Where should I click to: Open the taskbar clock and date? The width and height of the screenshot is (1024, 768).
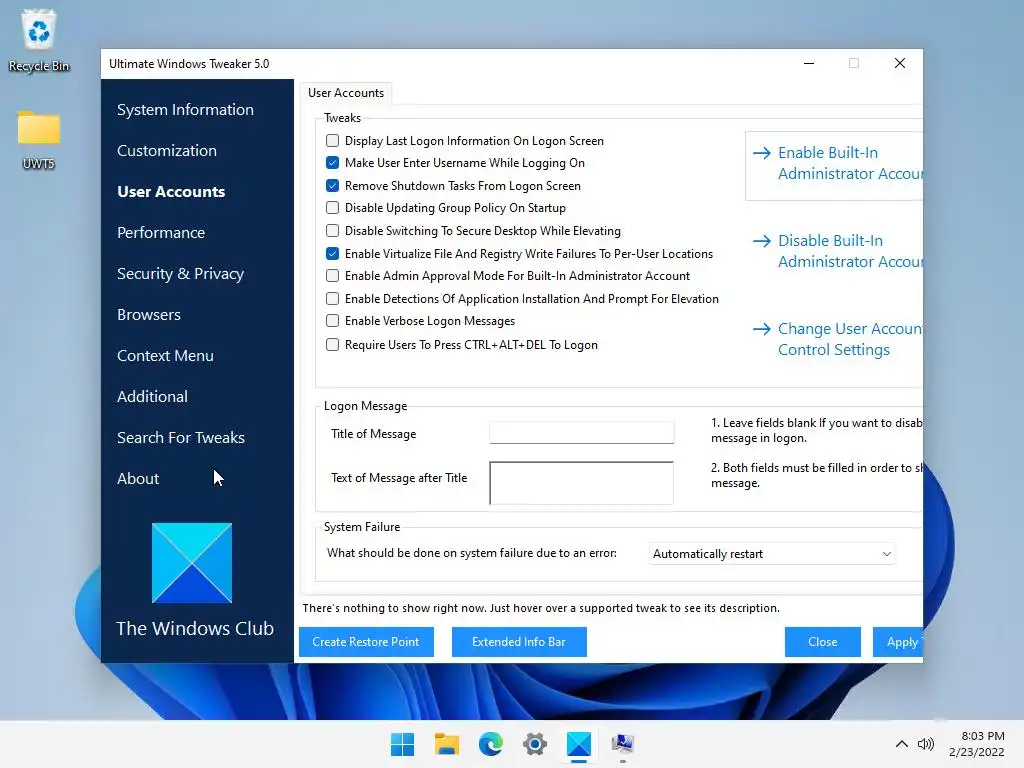click(x=976, y=744)
